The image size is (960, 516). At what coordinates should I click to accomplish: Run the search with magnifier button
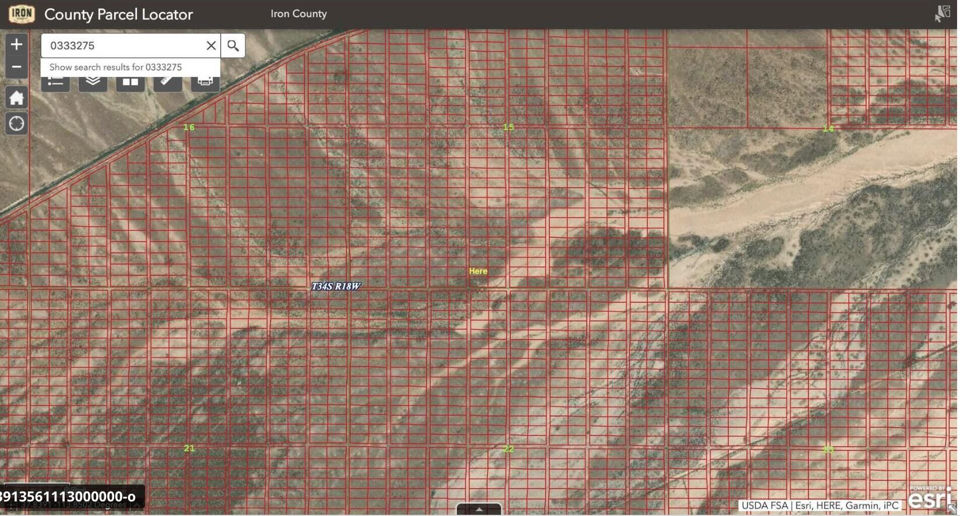233,45
